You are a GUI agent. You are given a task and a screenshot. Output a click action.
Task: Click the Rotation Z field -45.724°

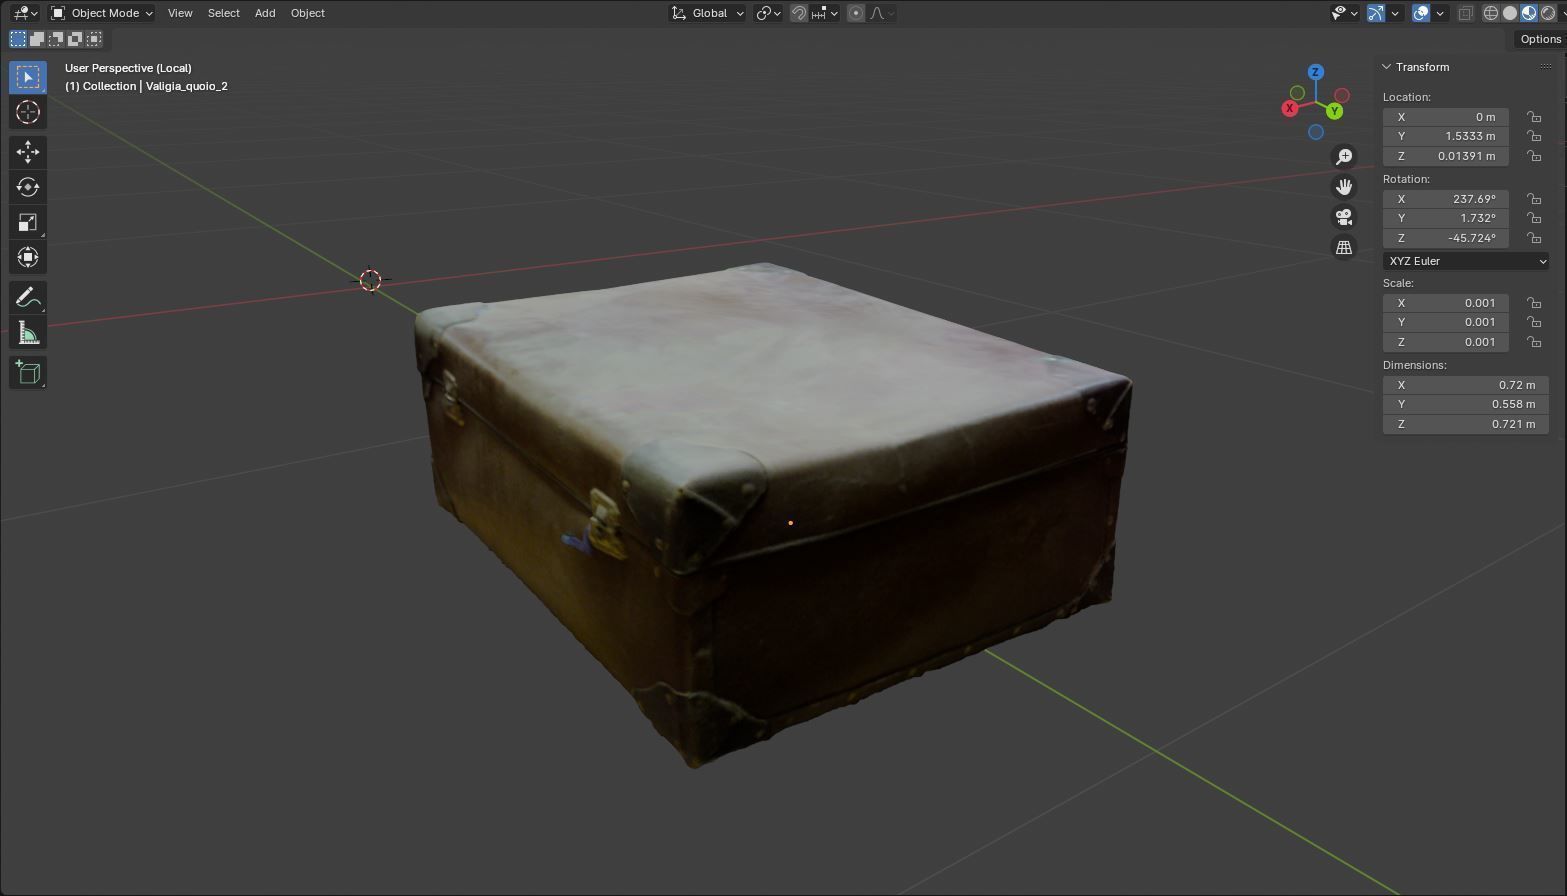click(1446, 238)
